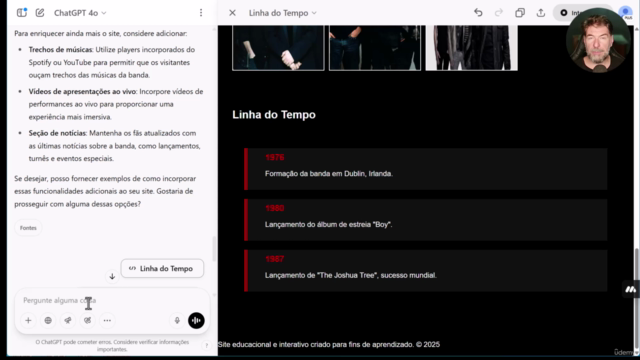
Task: Close the Linha do Tempo canvas
Action: tap(232, 13)
